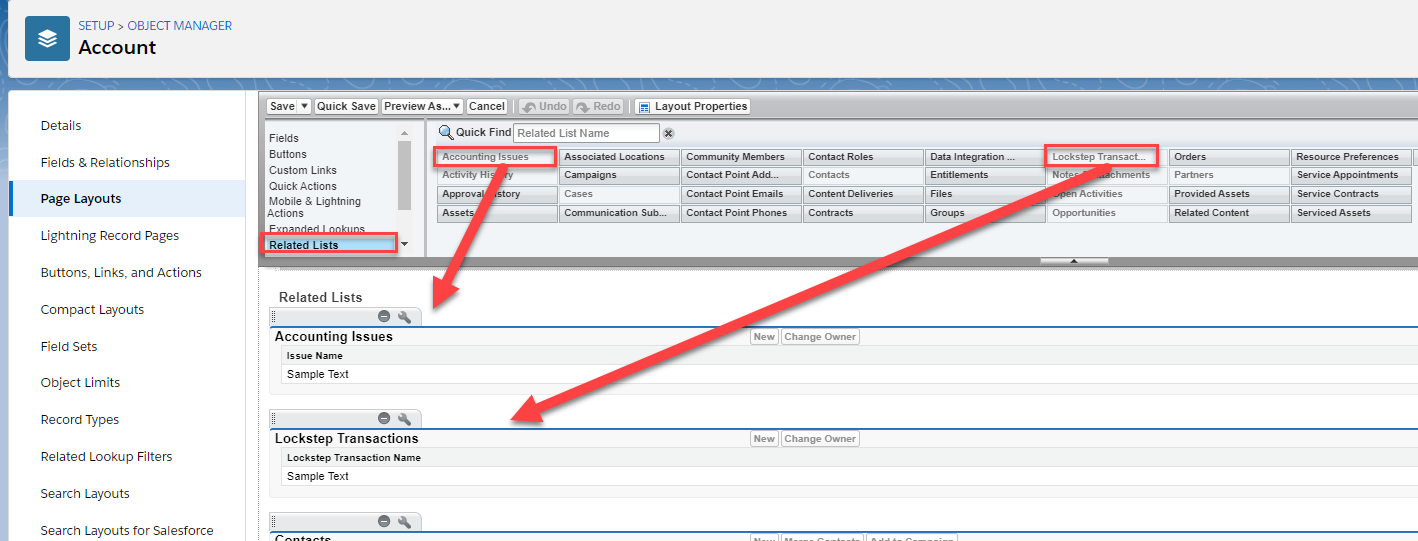Click the wrench icon above Contacts list
1418x541 pixels.
pos(404,521)
